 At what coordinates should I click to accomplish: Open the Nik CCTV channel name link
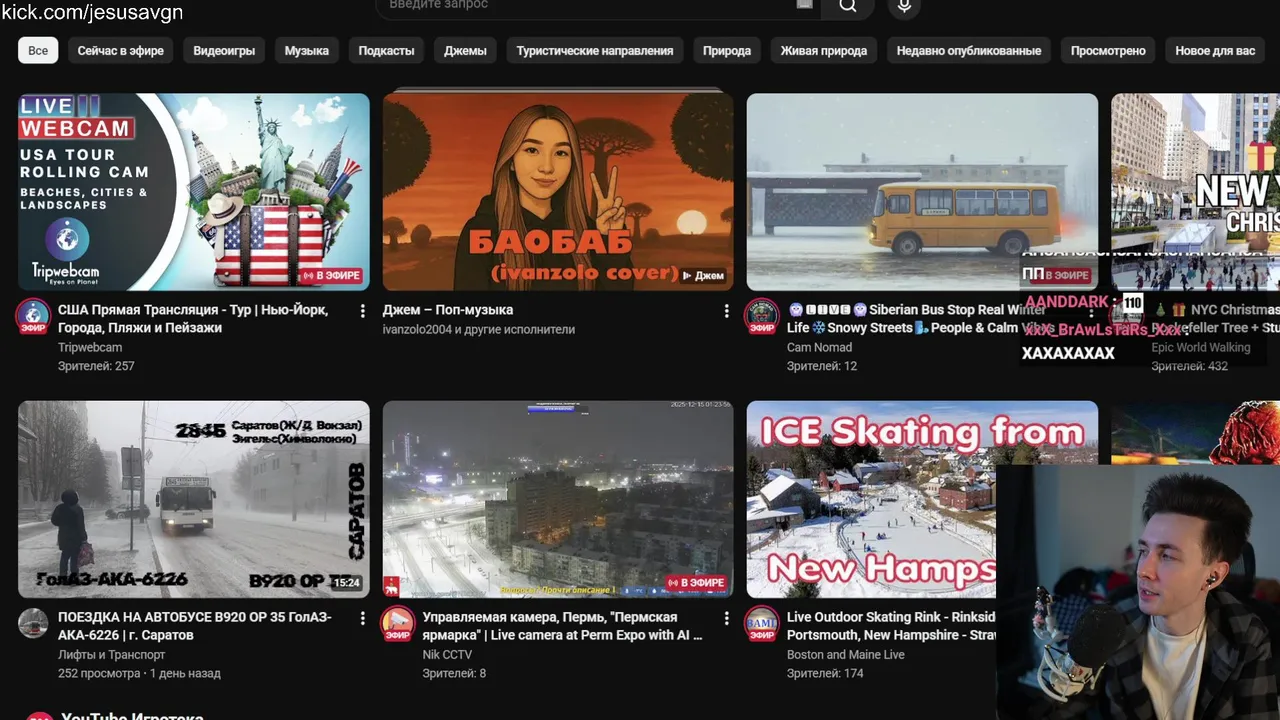coord(447,655)
